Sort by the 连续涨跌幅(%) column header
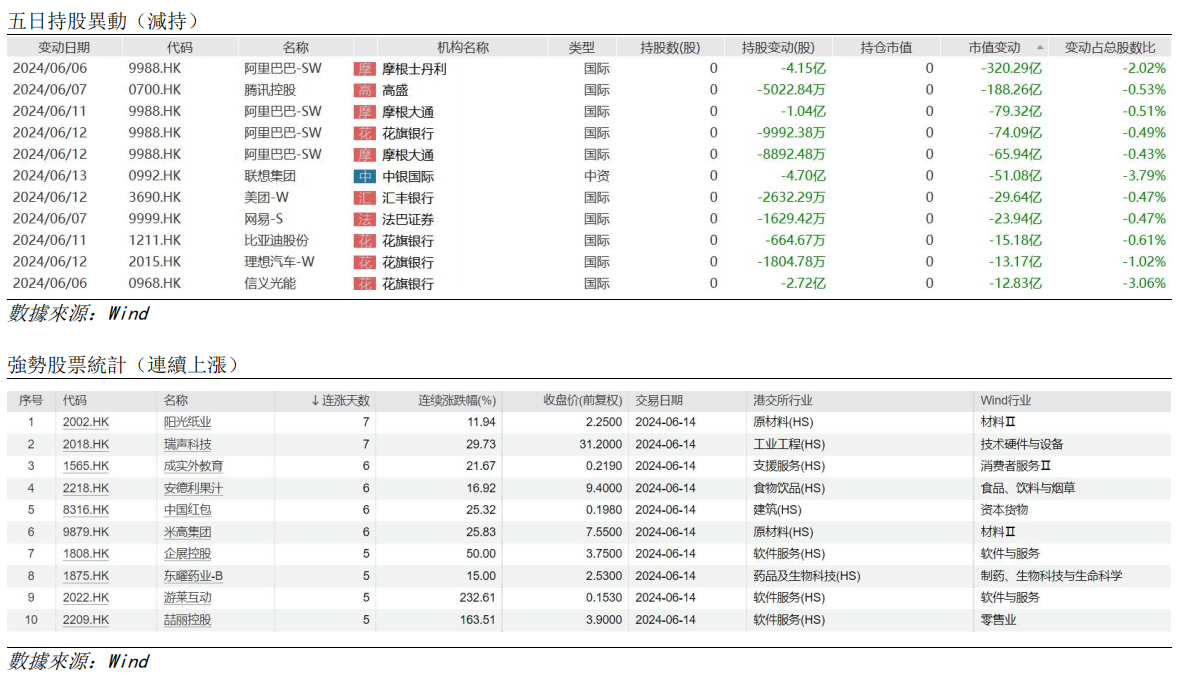Screen dimensions: 1178x689 point(457,400)
